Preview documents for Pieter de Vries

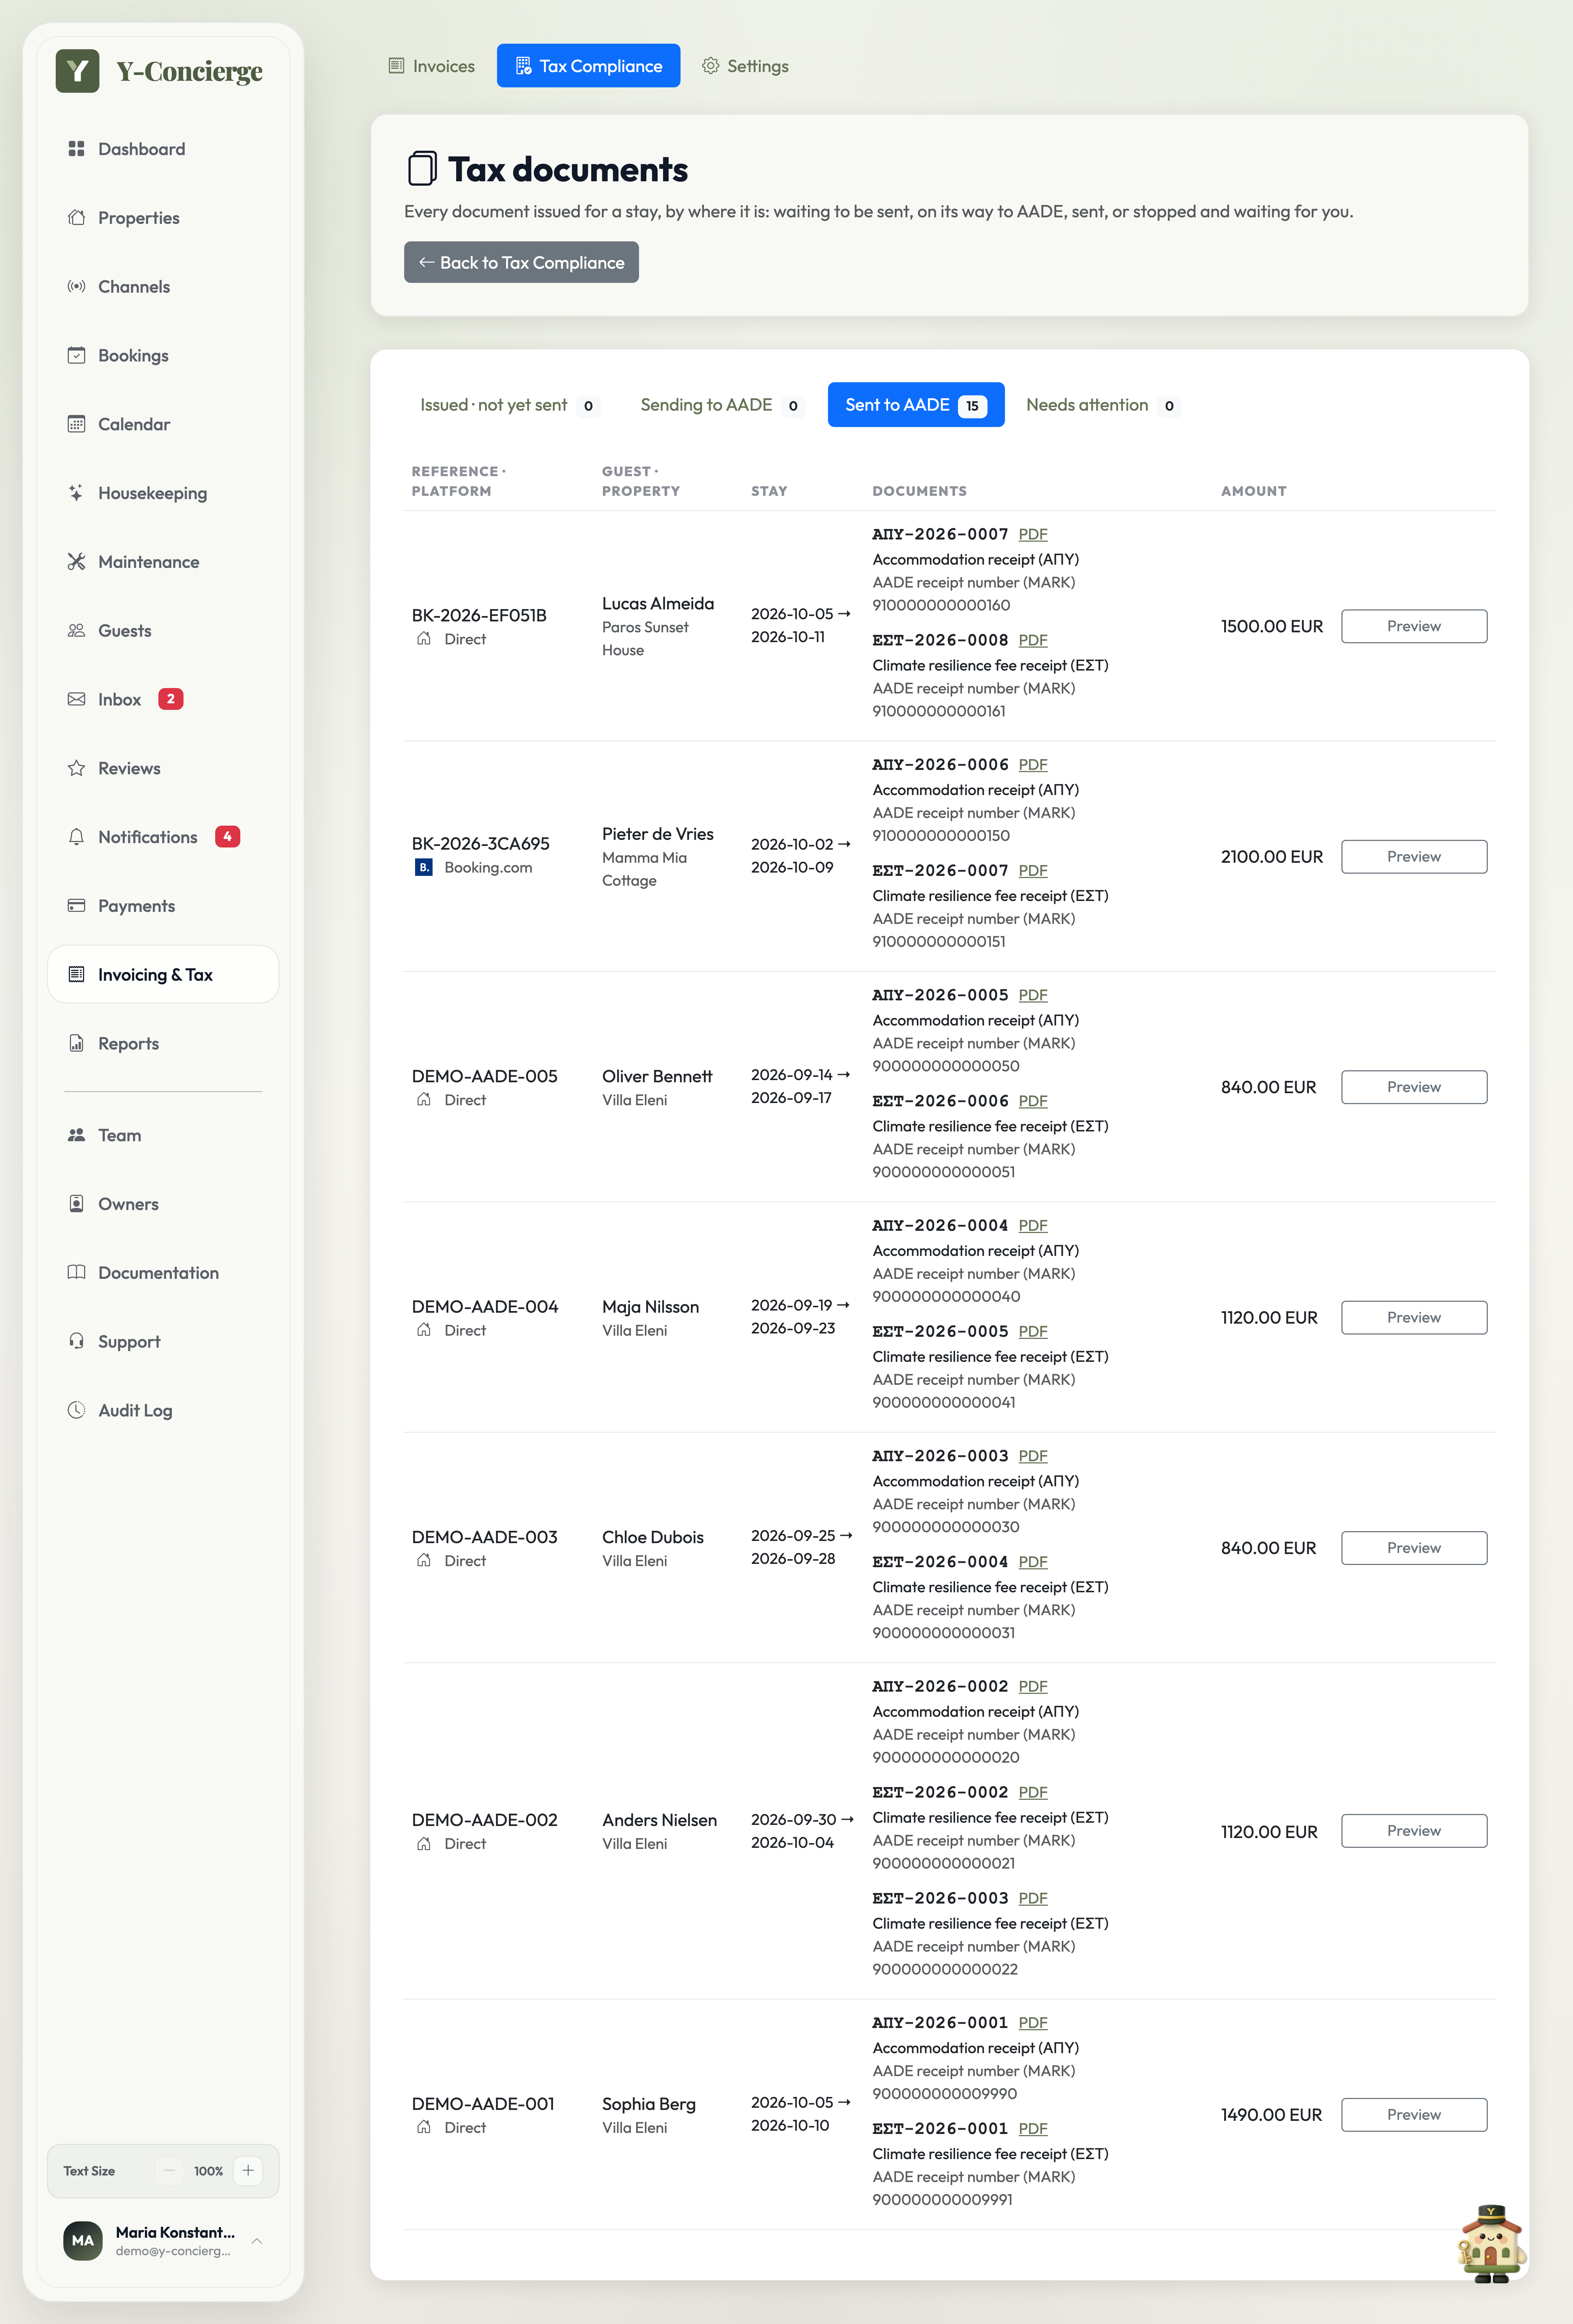[1413, 857]
